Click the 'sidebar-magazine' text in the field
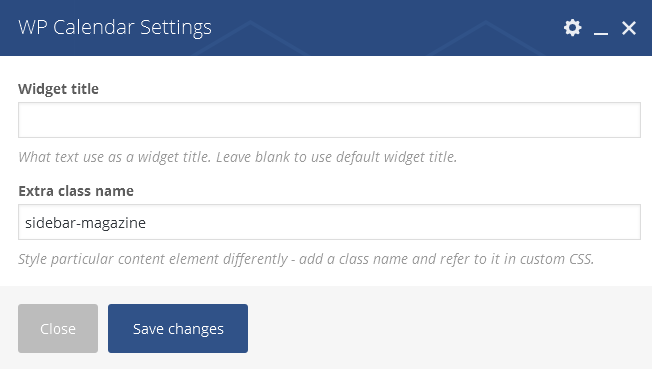 tap(85, 223)
